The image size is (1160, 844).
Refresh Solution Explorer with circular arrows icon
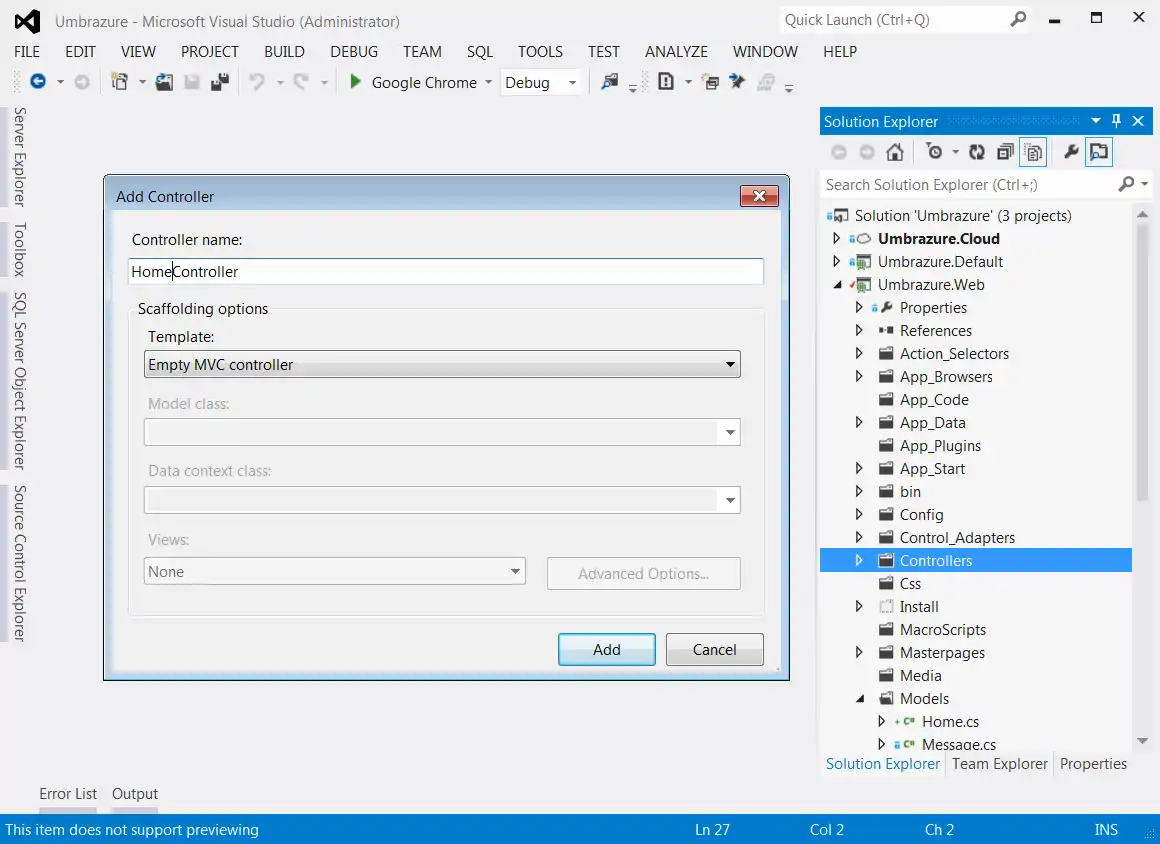[977, 152]
